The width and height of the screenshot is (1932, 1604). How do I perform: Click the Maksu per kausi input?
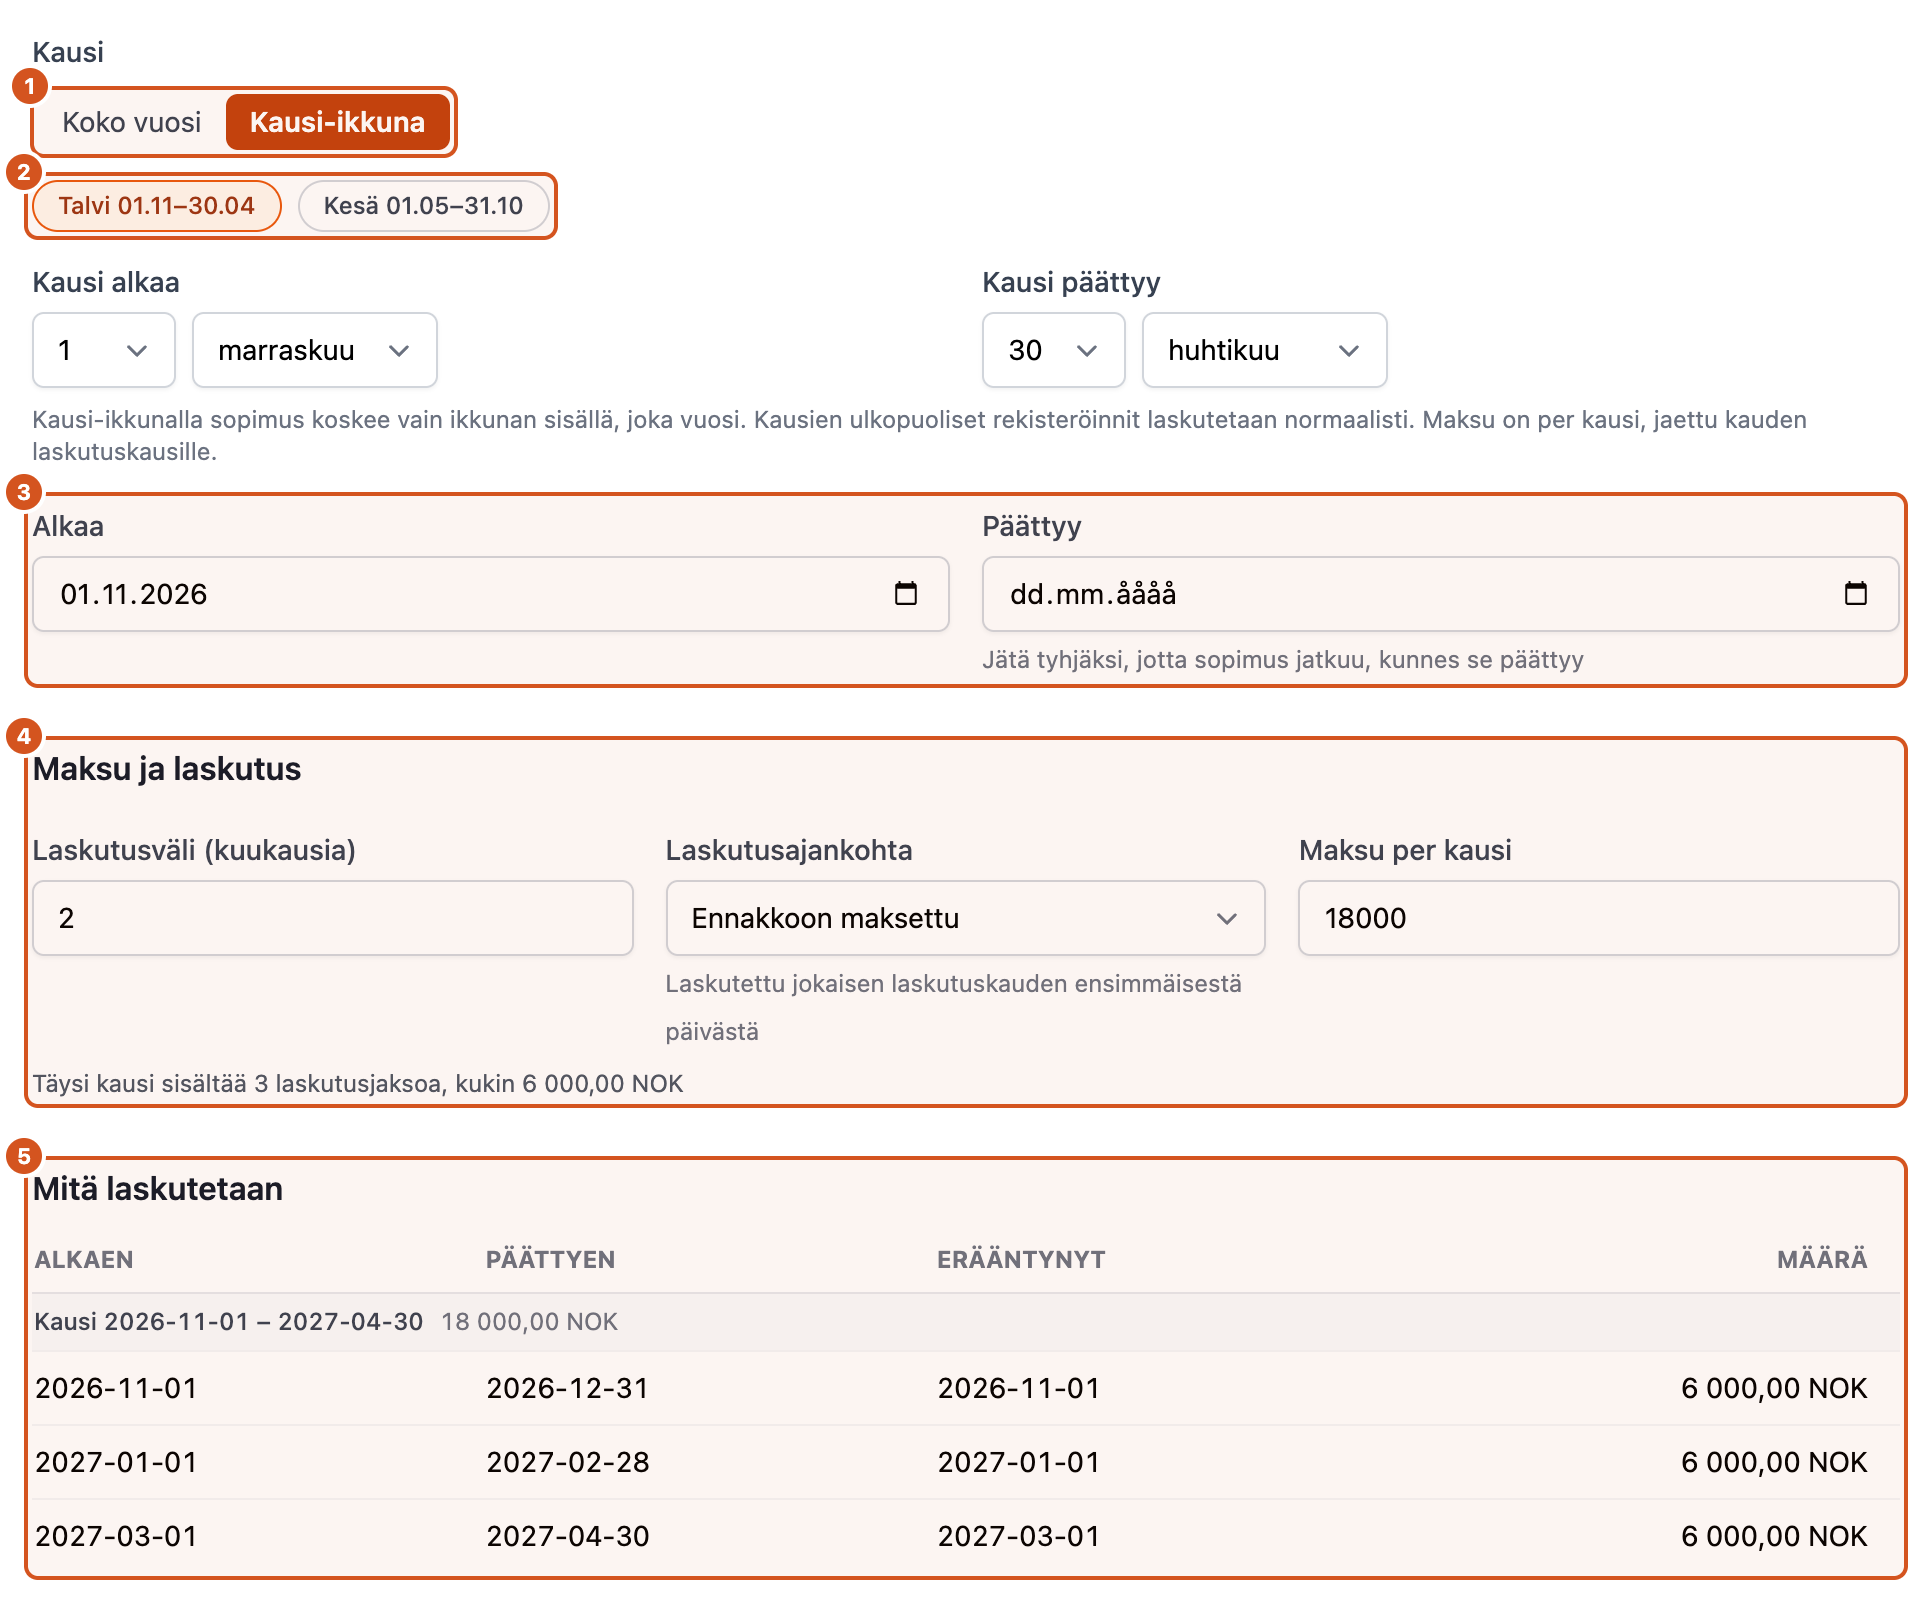(1599, 918)
